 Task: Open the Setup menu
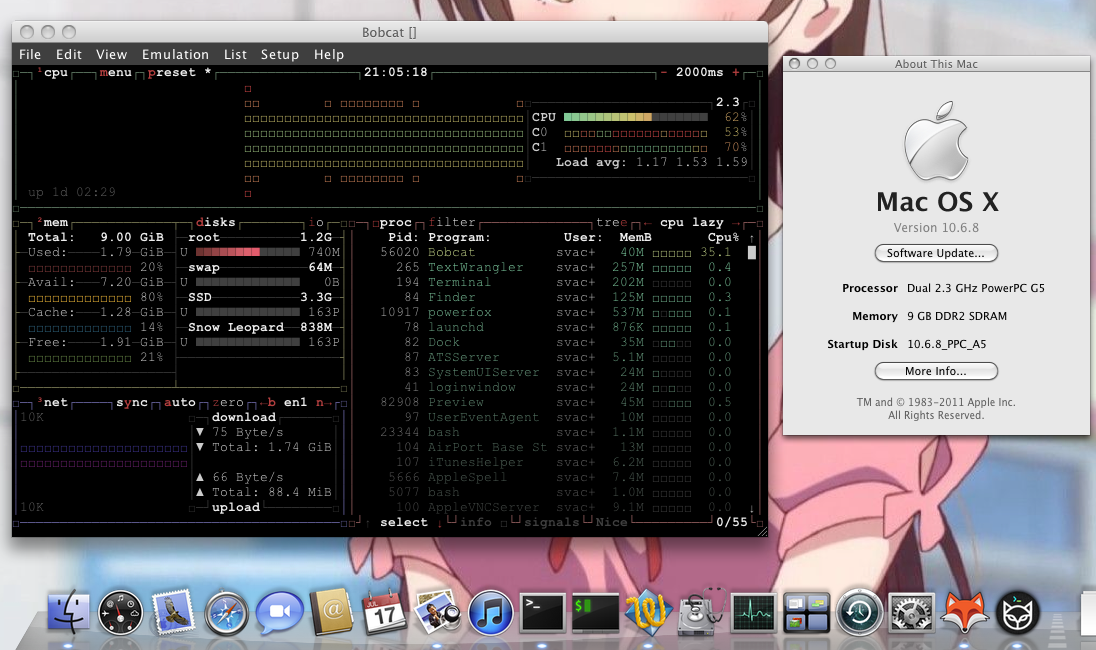(280, 55)
